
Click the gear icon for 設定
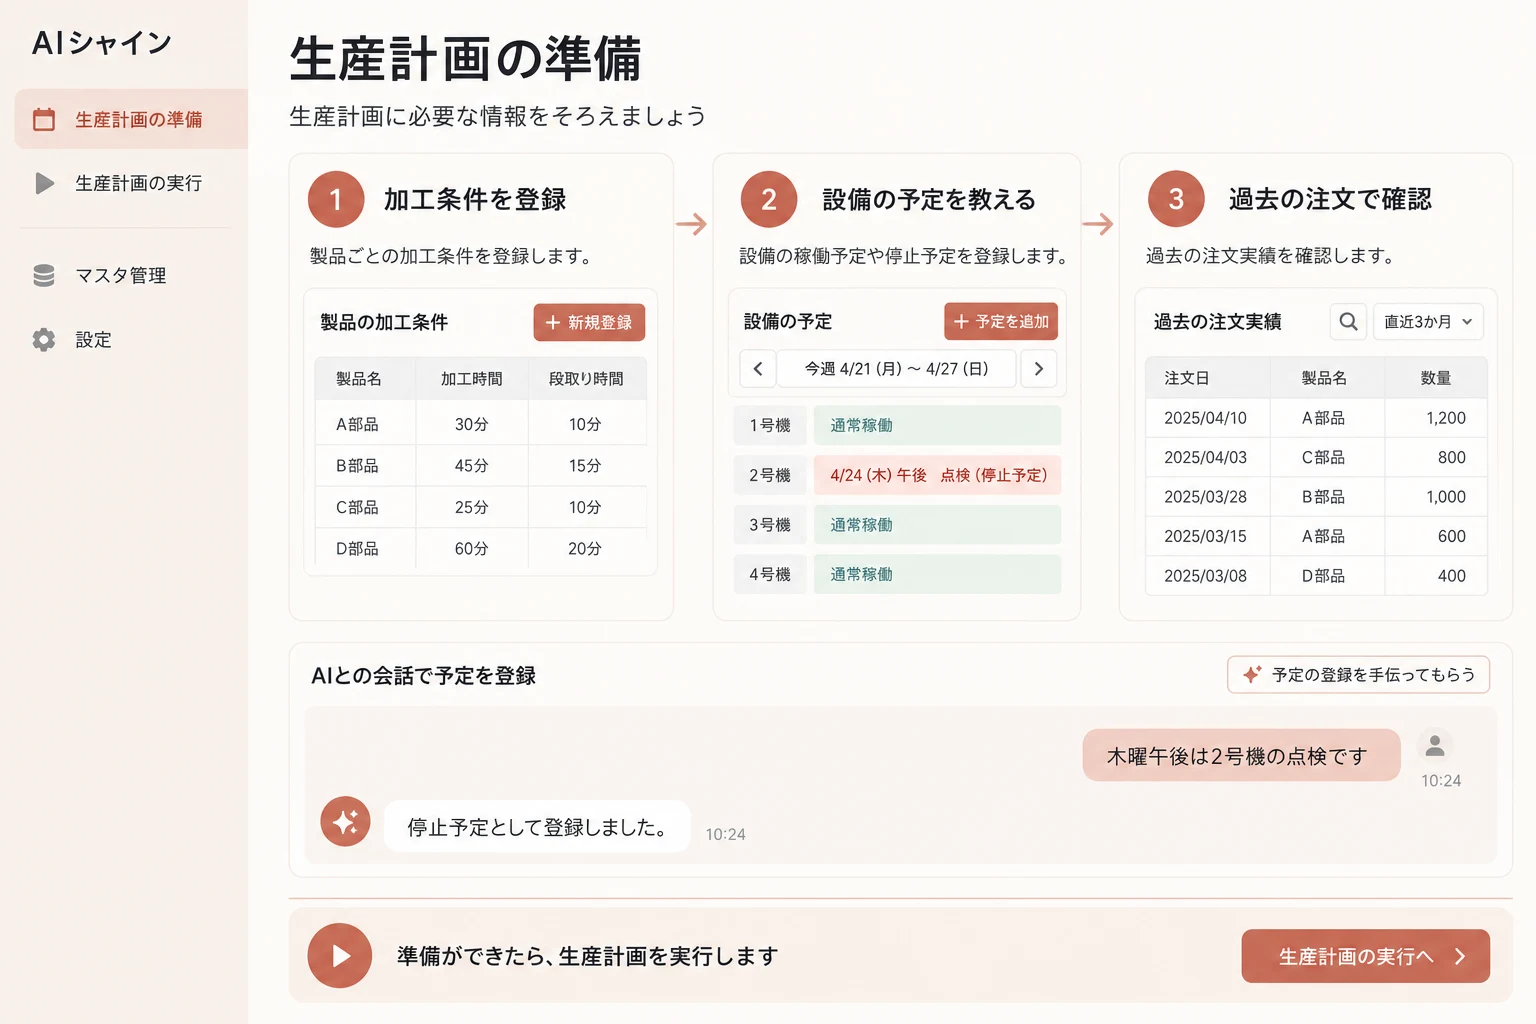pos(44,340)
